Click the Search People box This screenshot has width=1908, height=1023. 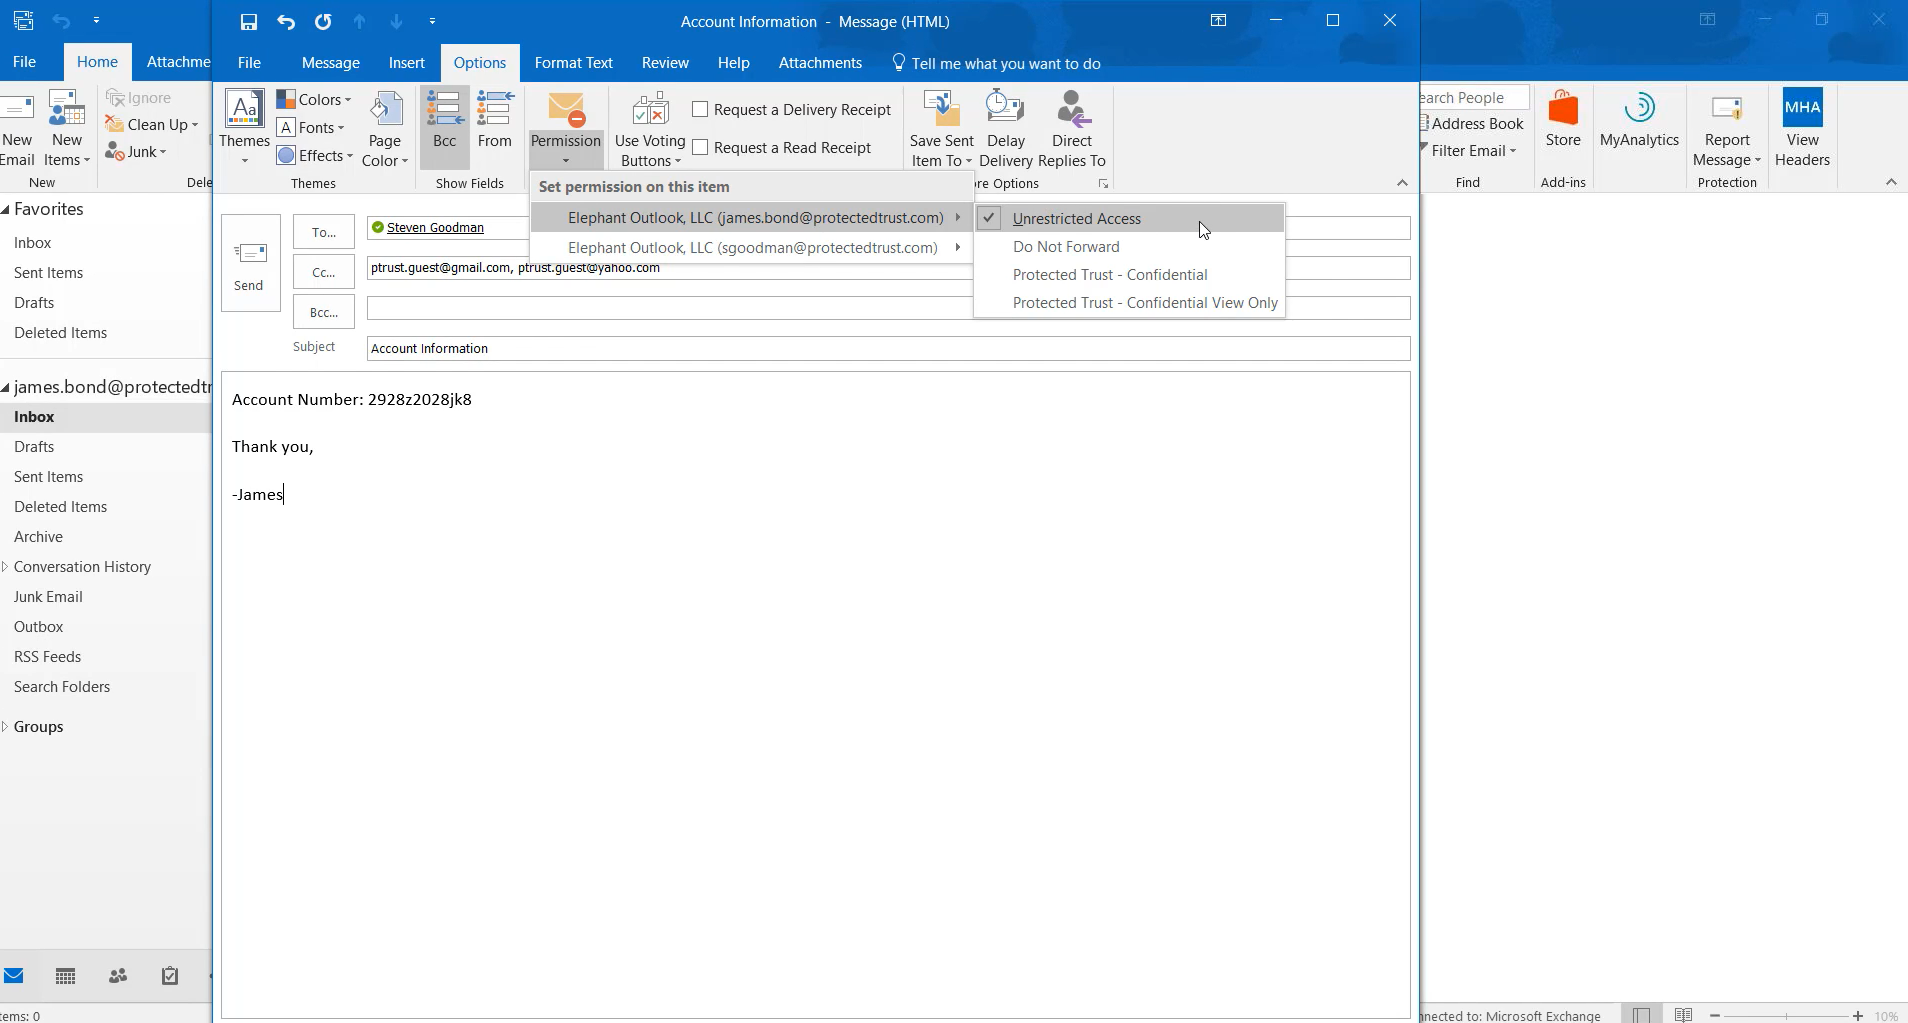[1473, 97]
